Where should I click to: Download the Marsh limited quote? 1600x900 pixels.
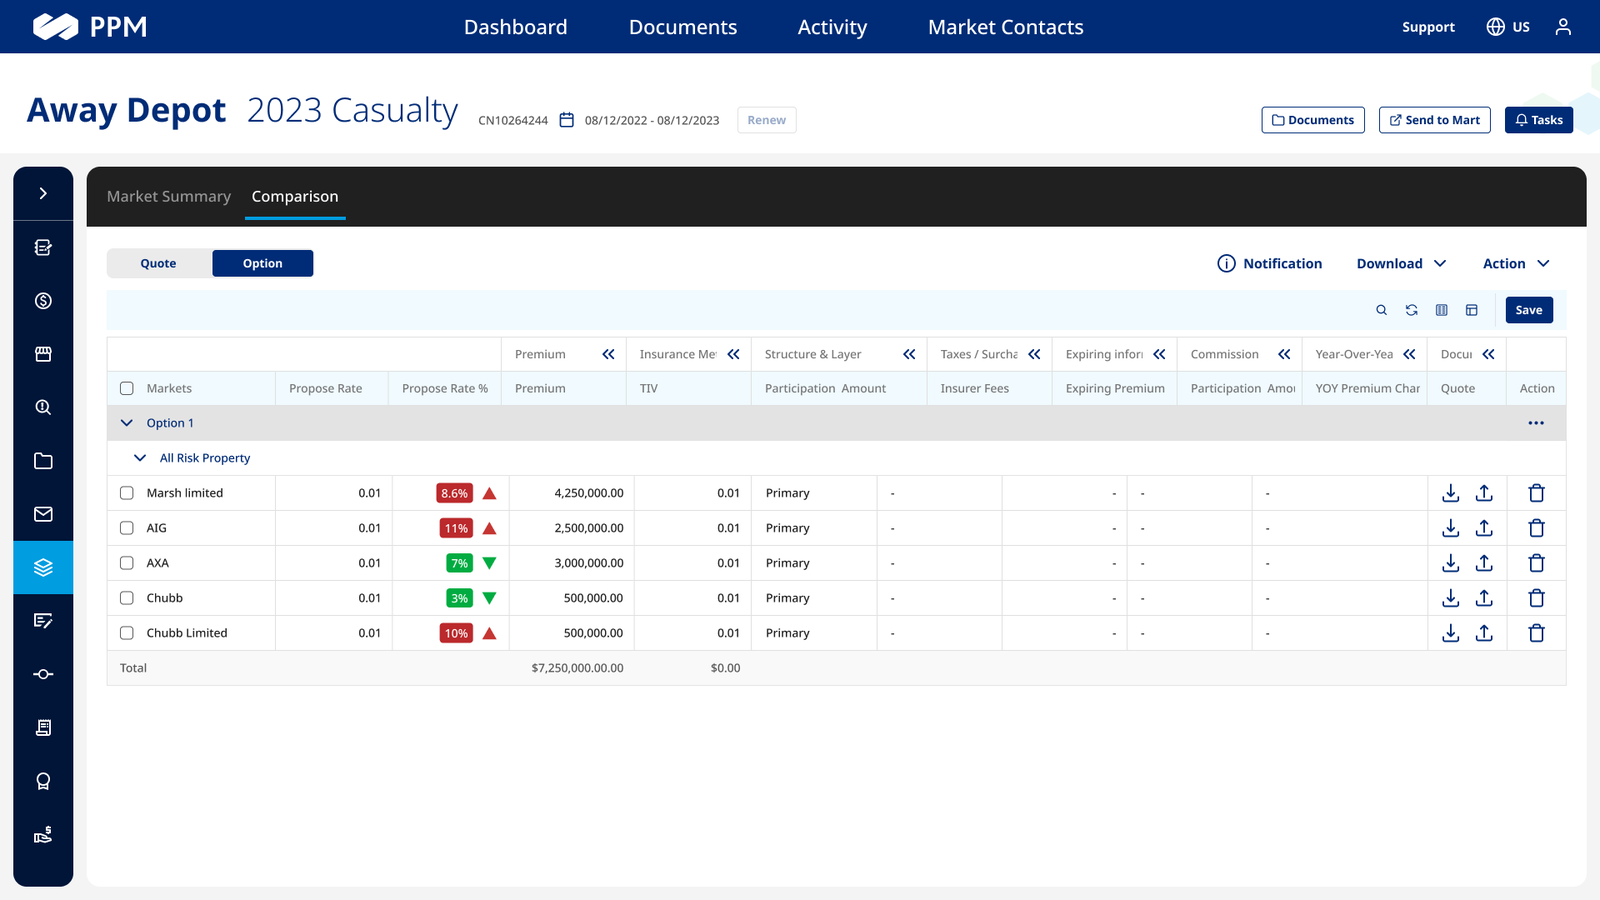[x=1450, y=493]
